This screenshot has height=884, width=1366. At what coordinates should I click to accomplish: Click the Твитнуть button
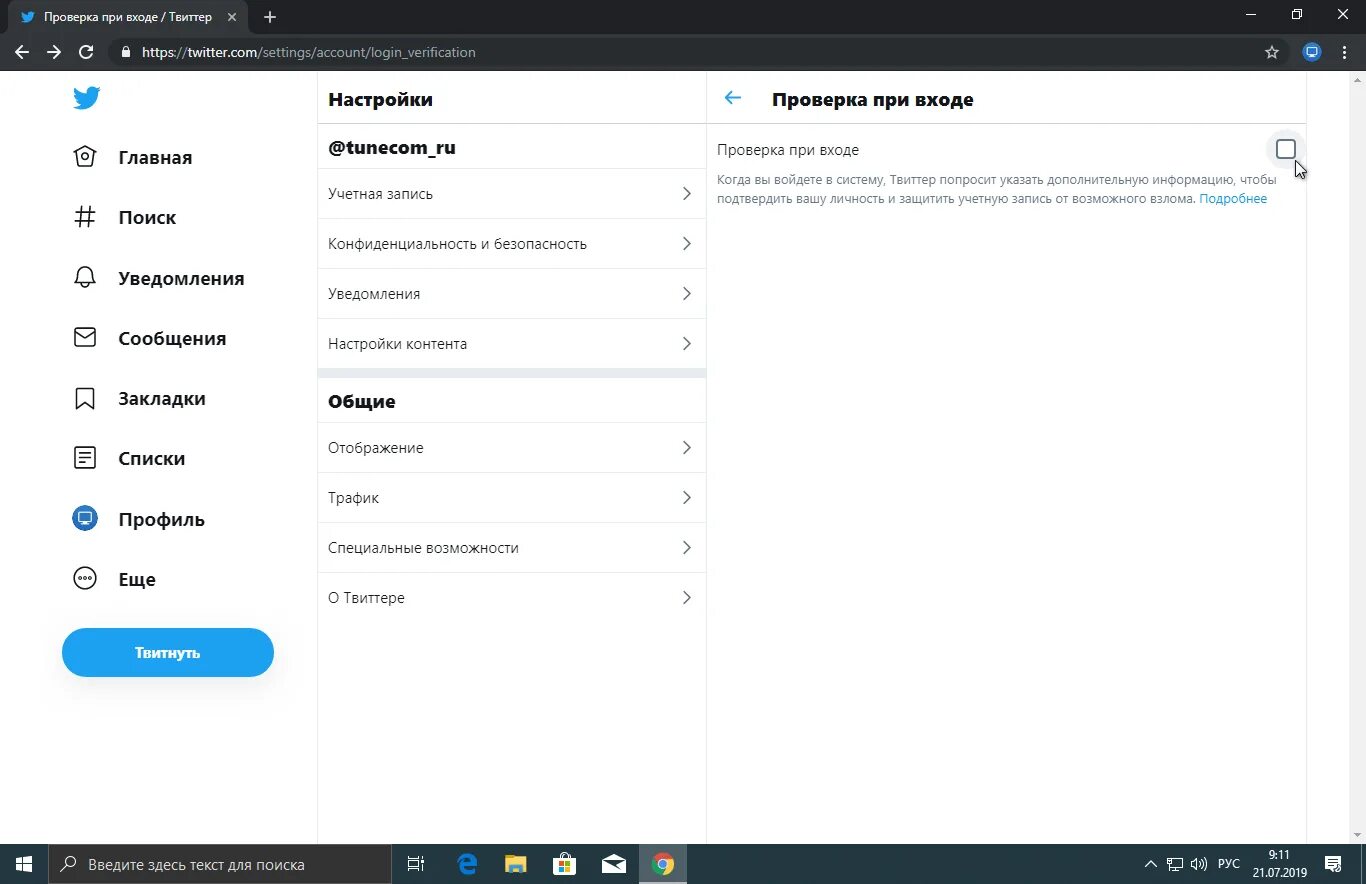coord(168,652)
